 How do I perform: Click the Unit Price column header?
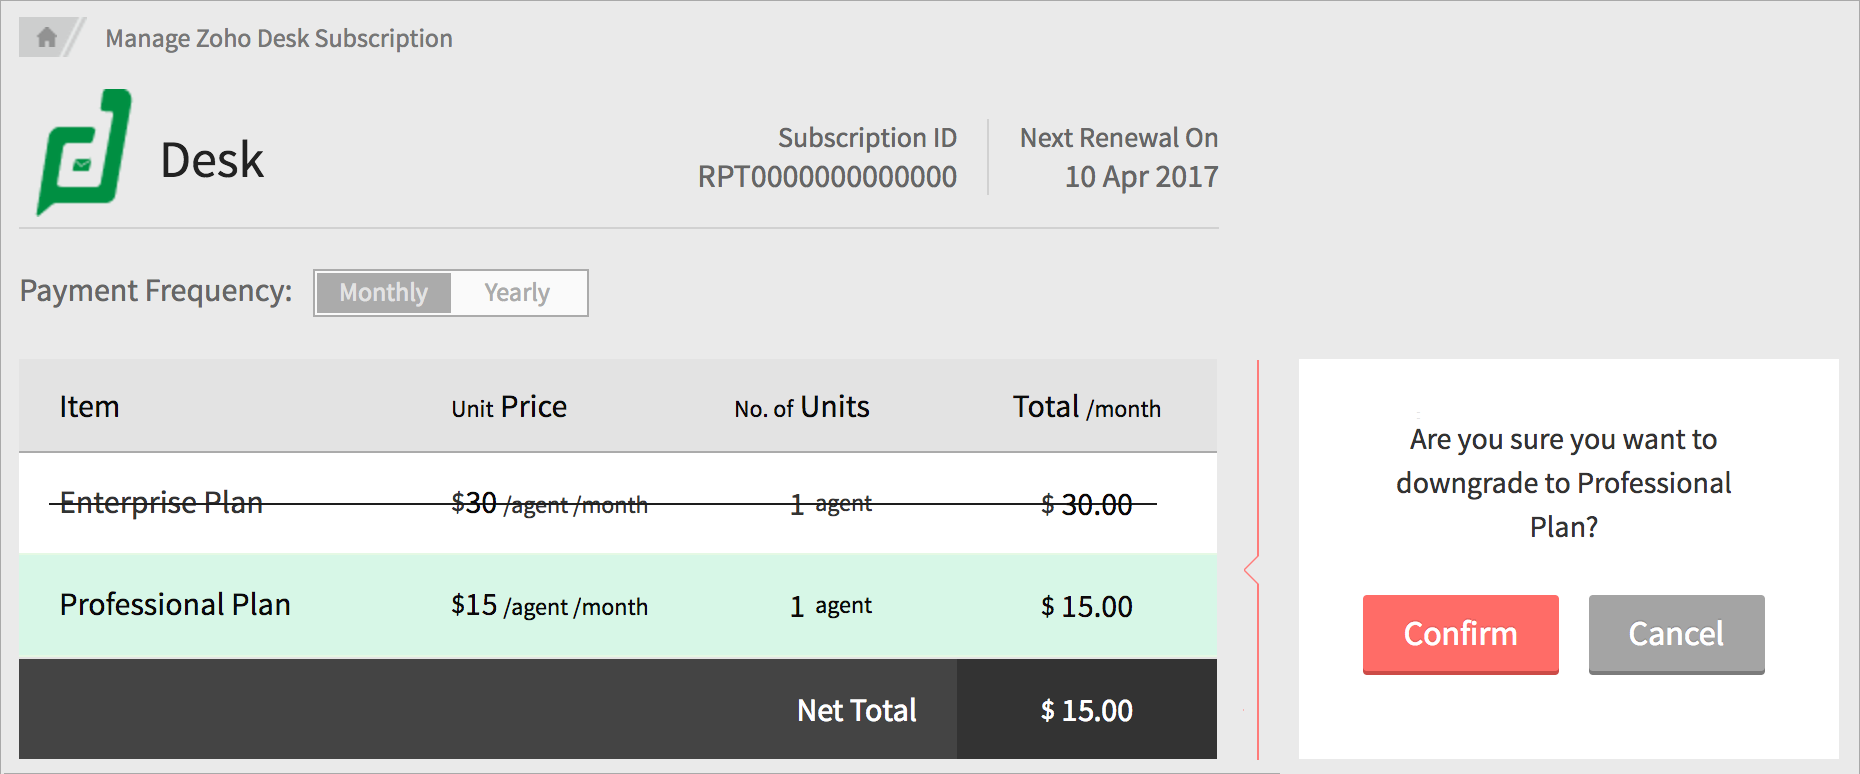pos(509,407)
